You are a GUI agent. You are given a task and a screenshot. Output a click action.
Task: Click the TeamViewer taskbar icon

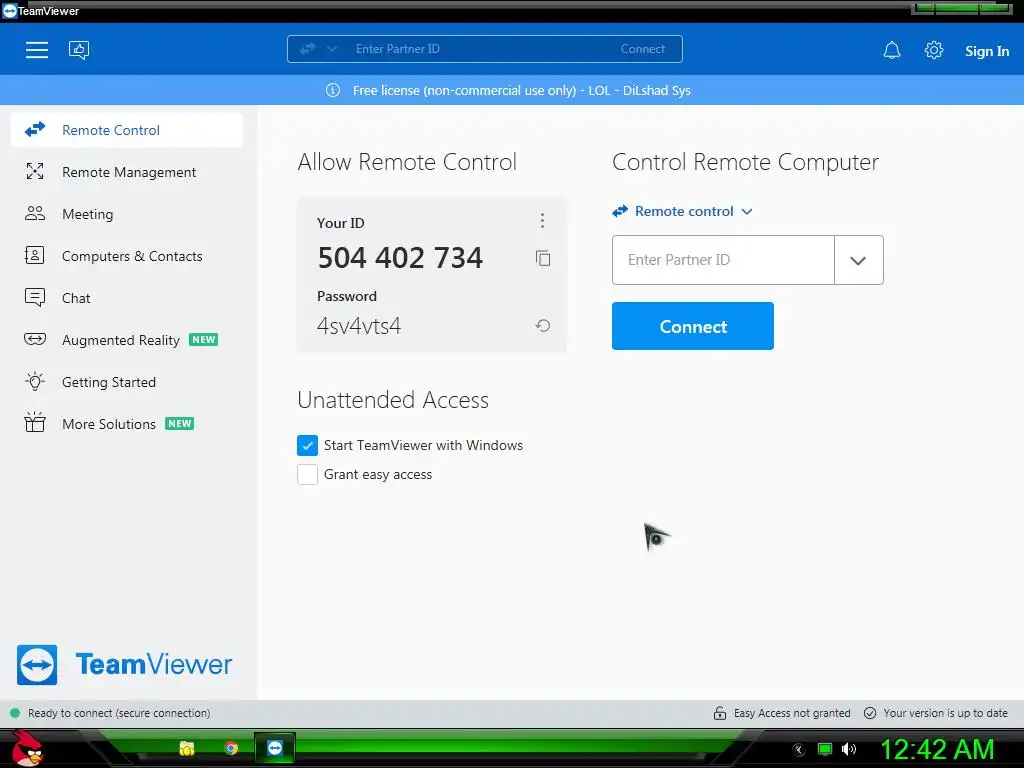[x=275, y=748]
